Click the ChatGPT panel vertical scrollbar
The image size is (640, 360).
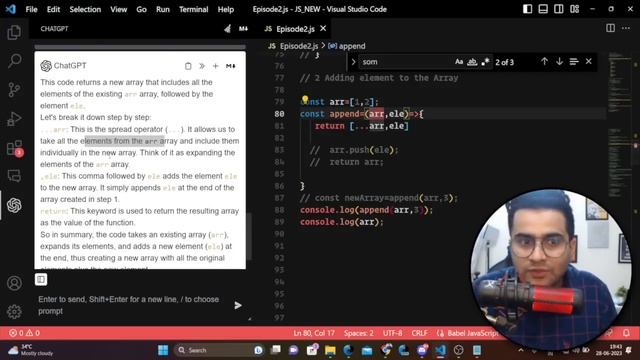(249, 237)
